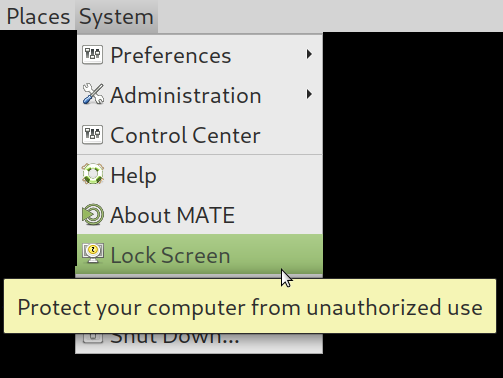Screen dimensions: 503x378
Task: Expand the Preferences submenu arrow
Action: point(309,54)
